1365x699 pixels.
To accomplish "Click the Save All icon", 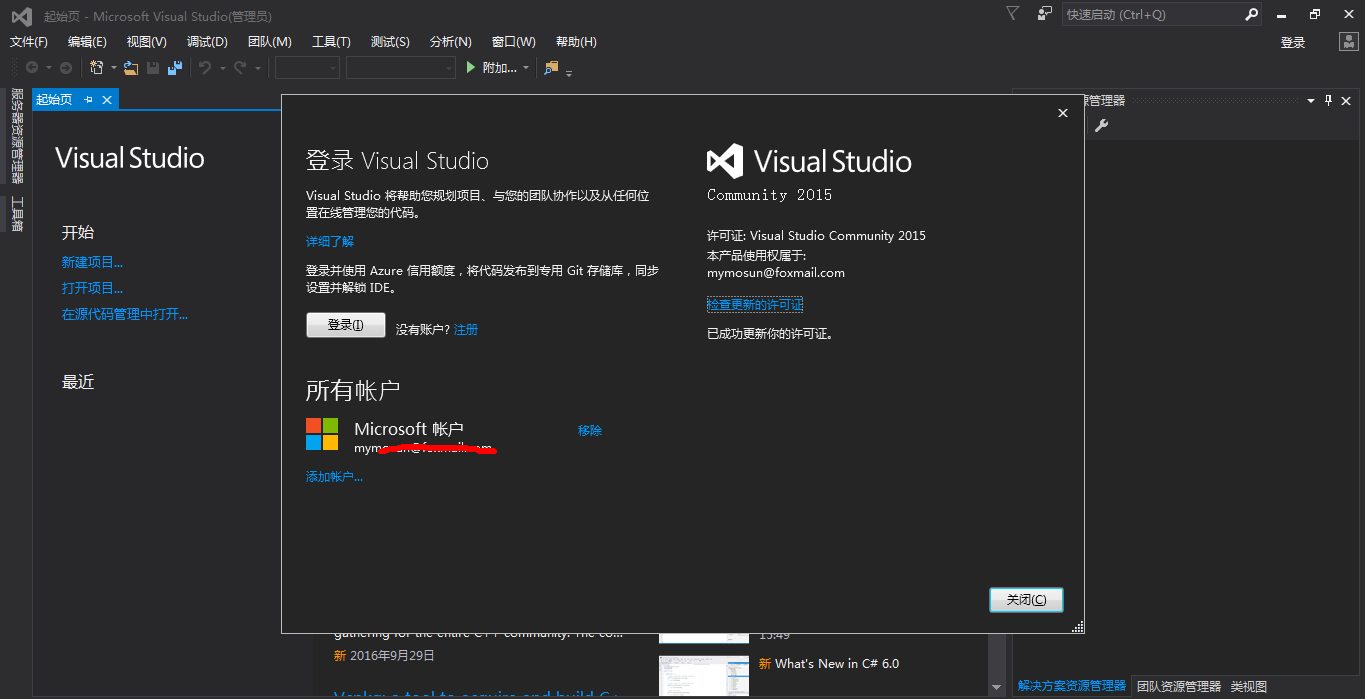I will (175, 68).
